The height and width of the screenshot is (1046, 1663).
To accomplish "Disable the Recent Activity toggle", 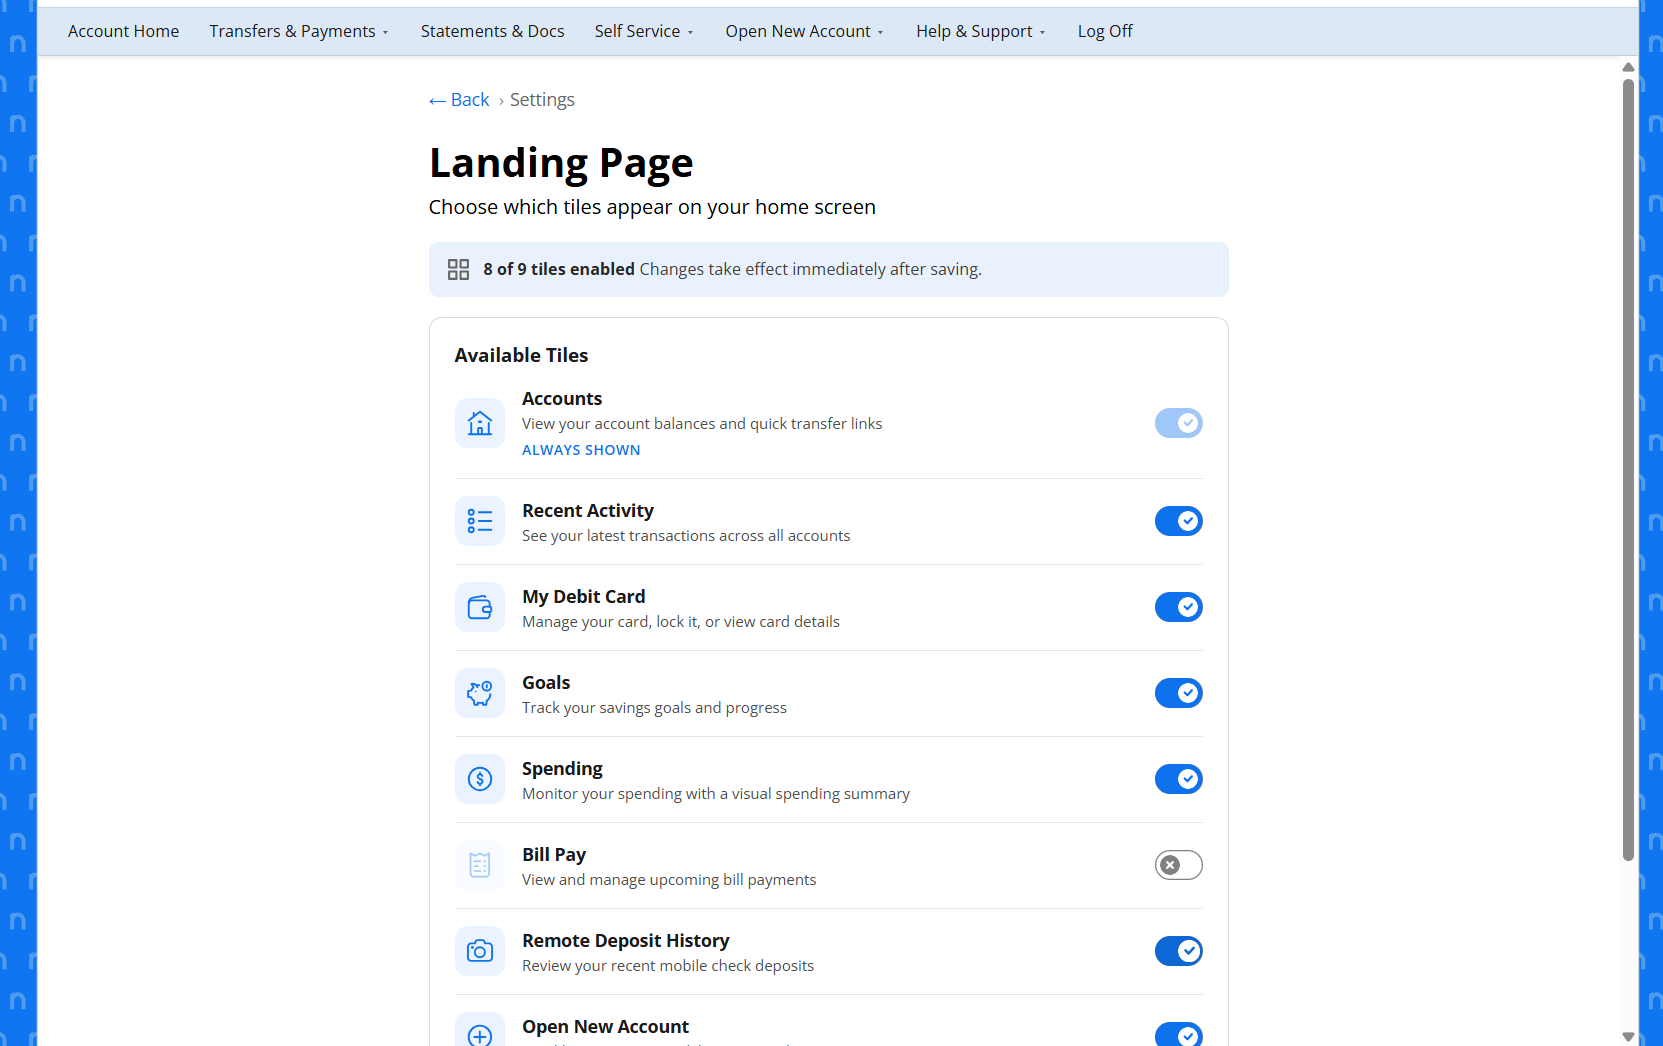I will [1178, 521].
